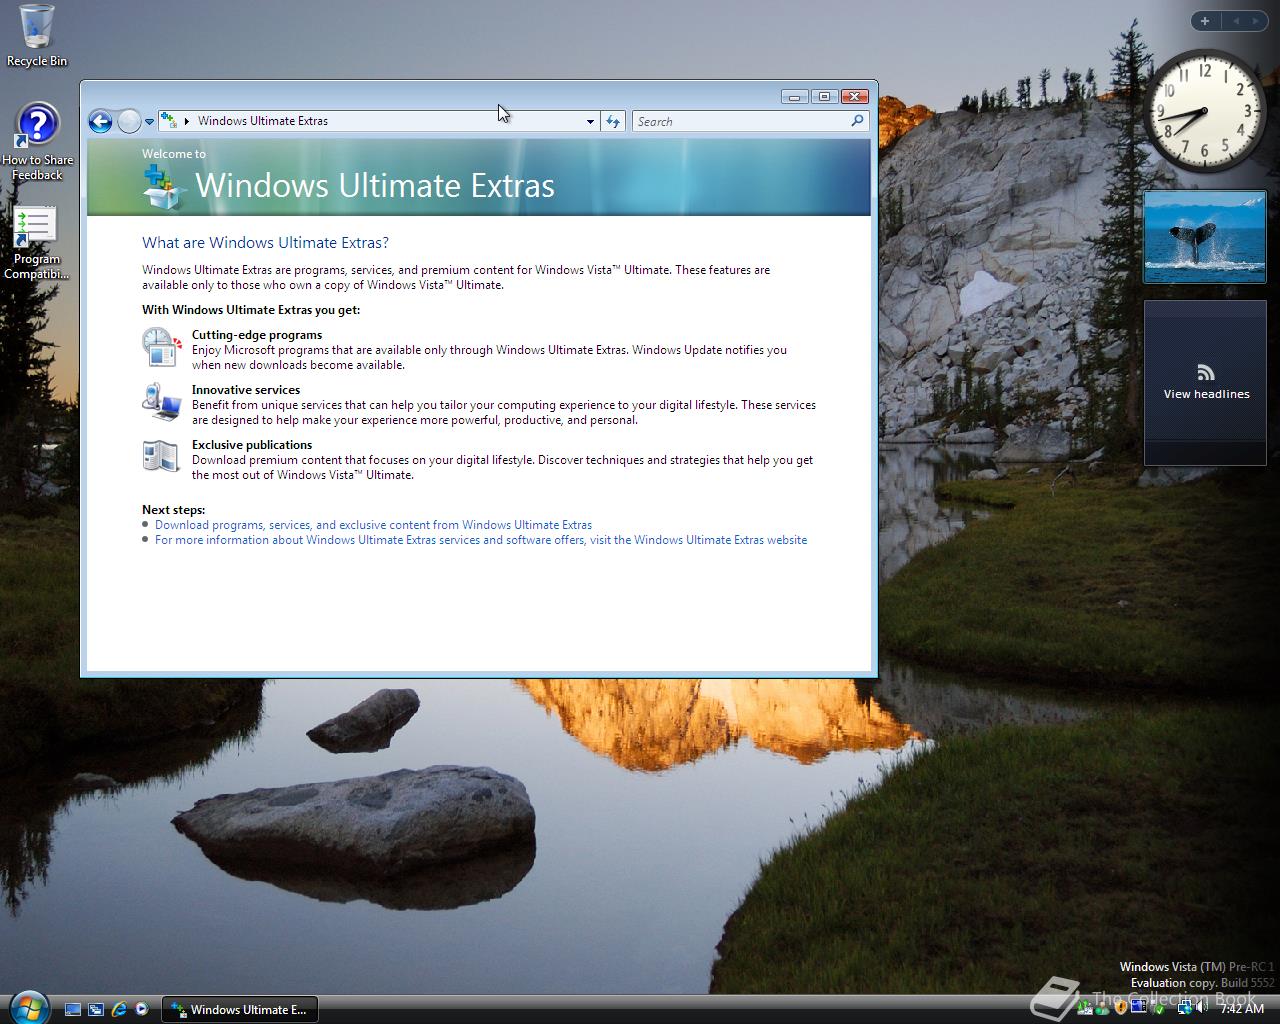
Task: Click the search magnifier icon
Action: pyautogui.click(x=857, y=121)
